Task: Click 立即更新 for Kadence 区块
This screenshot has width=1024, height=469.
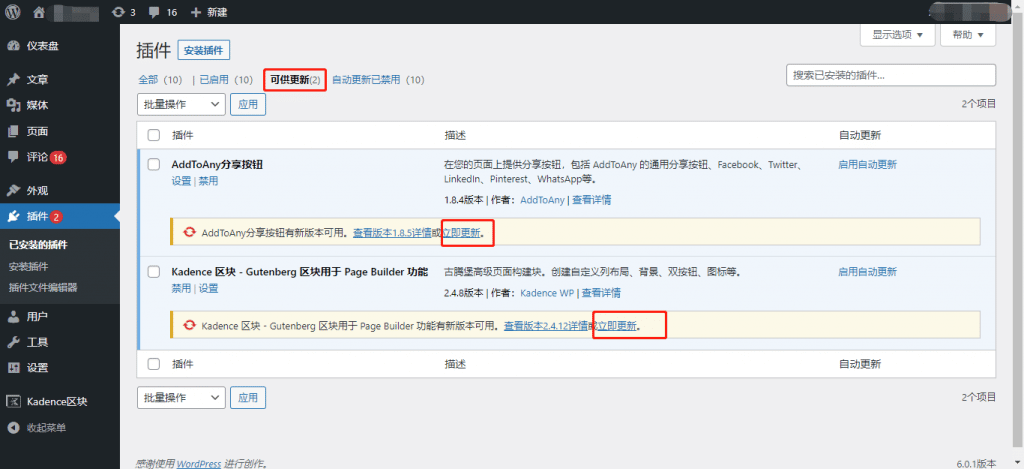Action: click(616, 325)
